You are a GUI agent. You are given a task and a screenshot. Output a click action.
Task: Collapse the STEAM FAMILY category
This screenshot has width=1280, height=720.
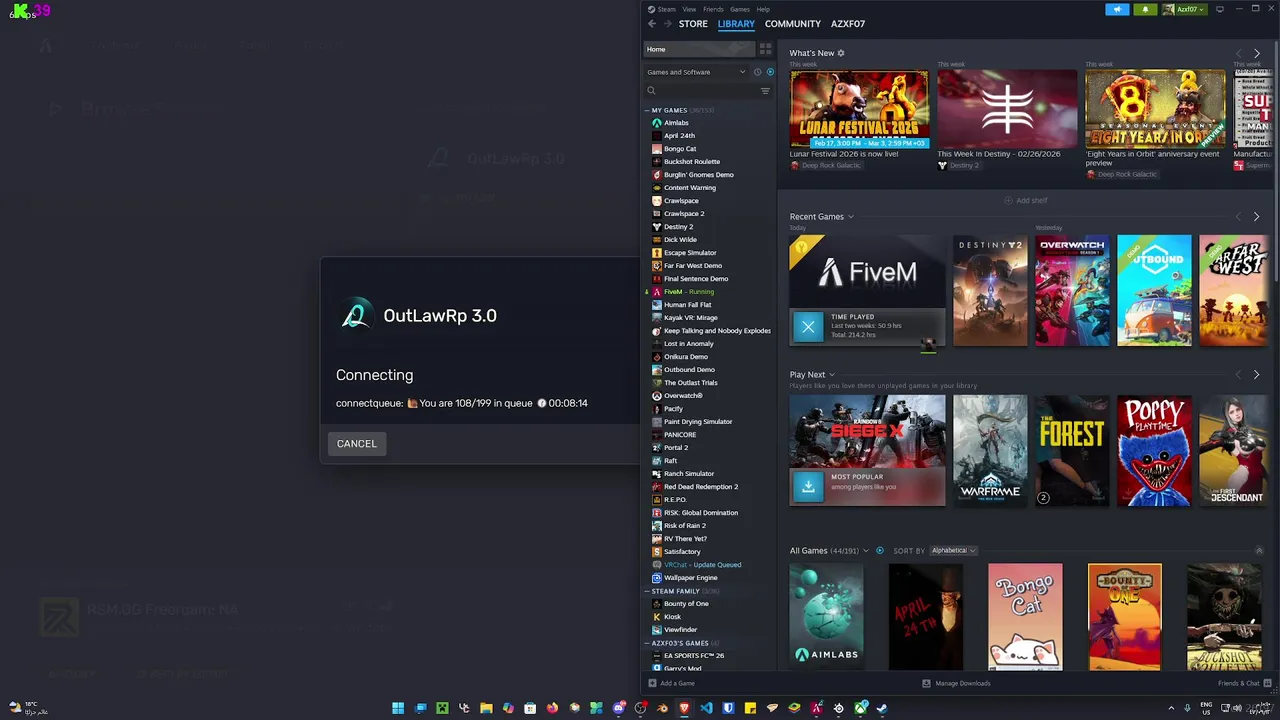pyautogui.click(x=647, y=591)
